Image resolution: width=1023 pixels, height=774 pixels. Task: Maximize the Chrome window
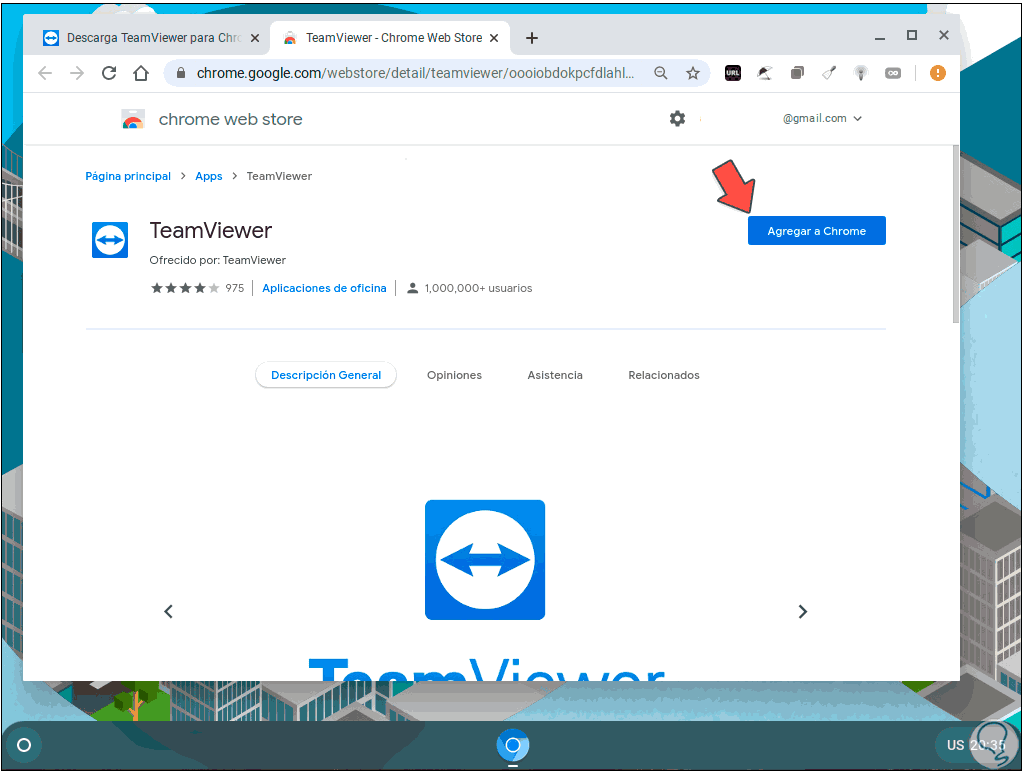tap(912, 35)
